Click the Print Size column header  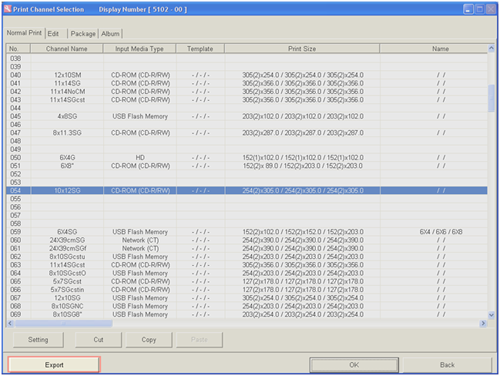coord(302,49)
